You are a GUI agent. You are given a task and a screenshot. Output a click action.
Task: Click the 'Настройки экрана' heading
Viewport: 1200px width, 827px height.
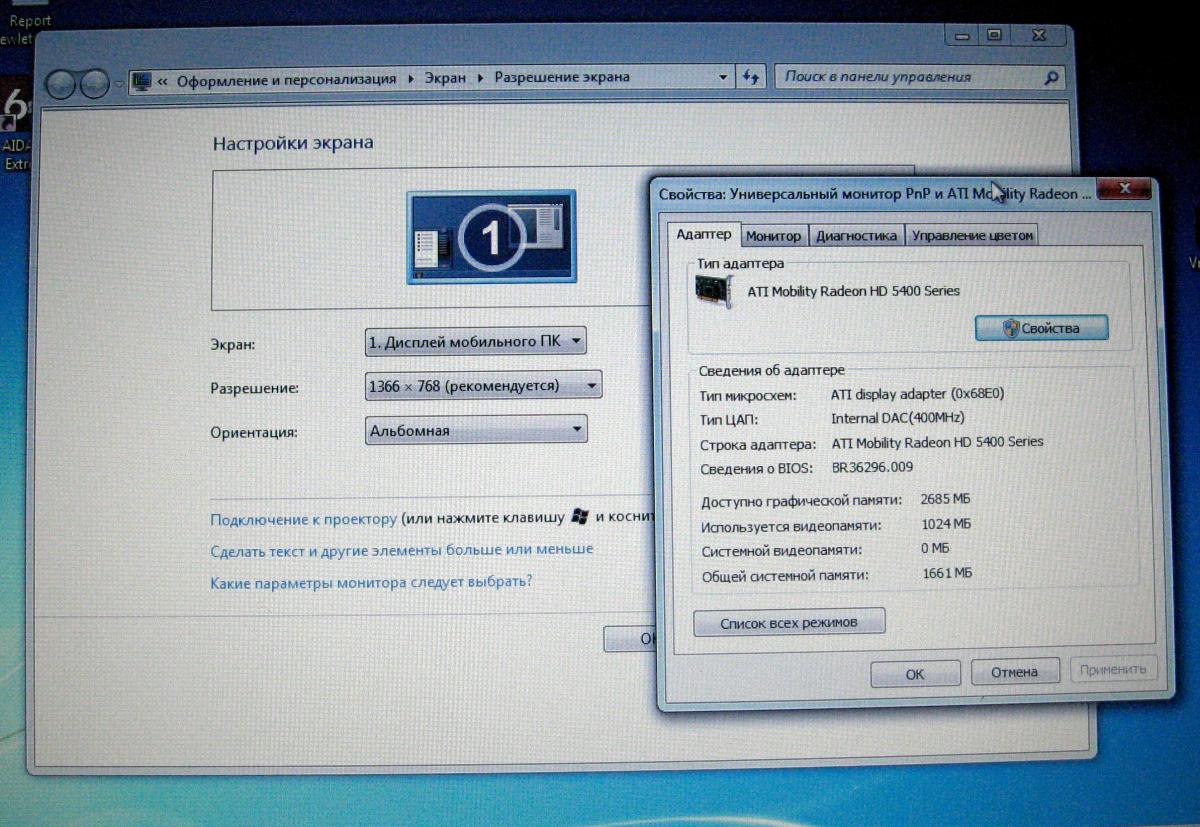(293, 143)
